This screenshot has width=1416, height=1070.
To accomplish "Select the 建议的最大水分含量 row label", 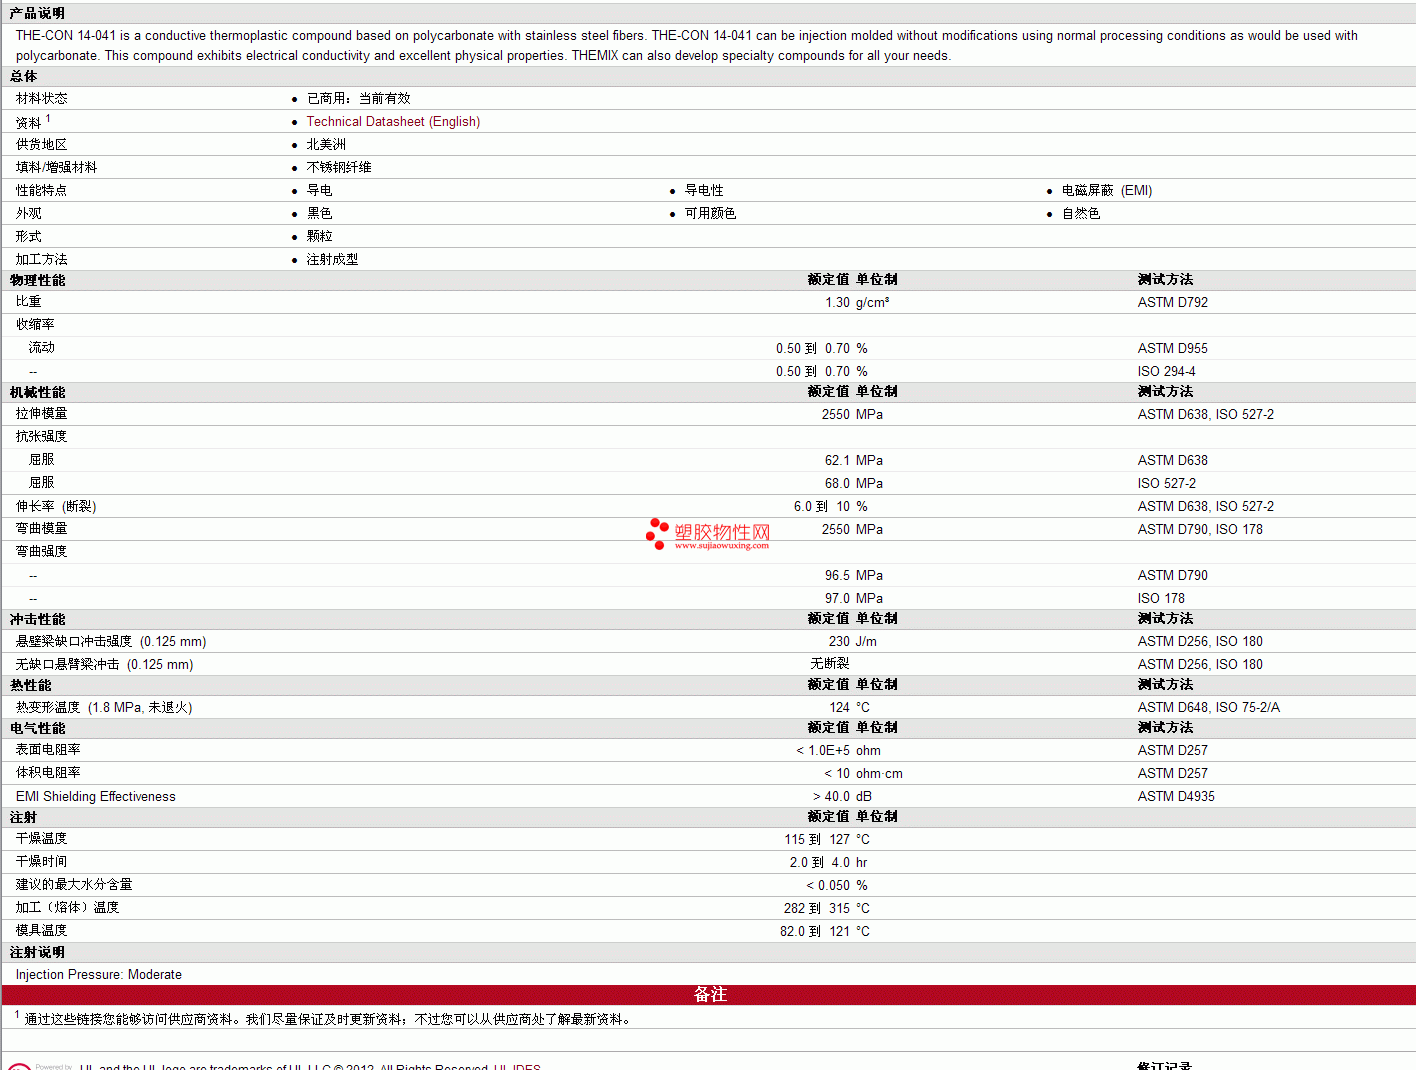I will point(74,884).
